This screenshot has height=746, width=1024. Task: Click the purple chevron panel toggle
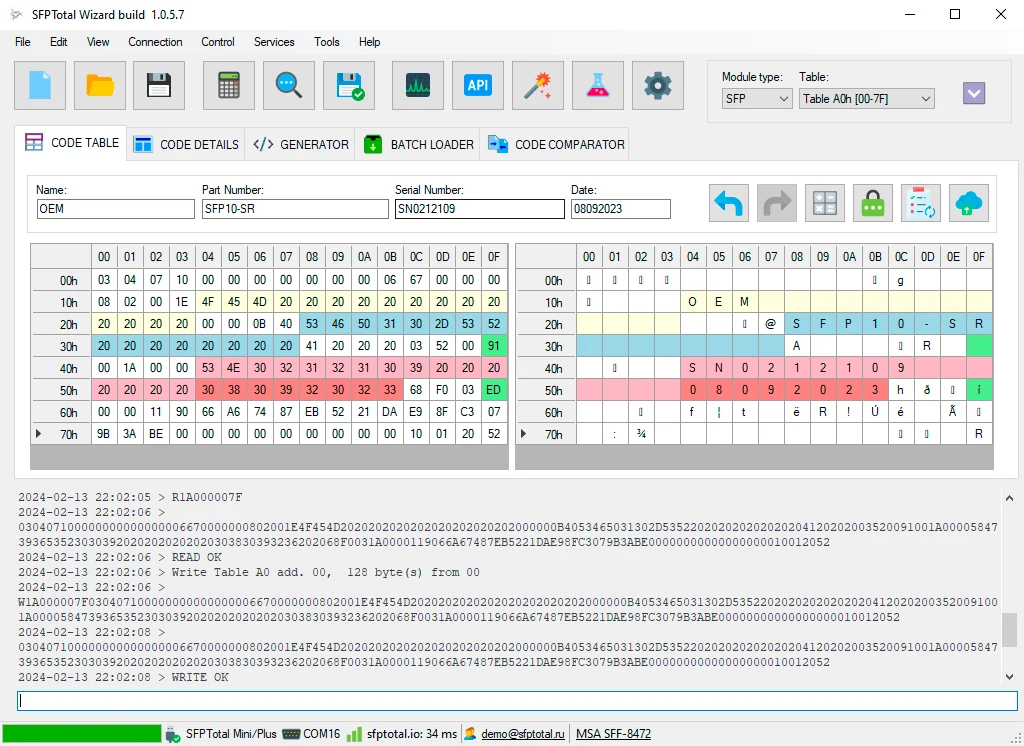[x=974, y=93]
